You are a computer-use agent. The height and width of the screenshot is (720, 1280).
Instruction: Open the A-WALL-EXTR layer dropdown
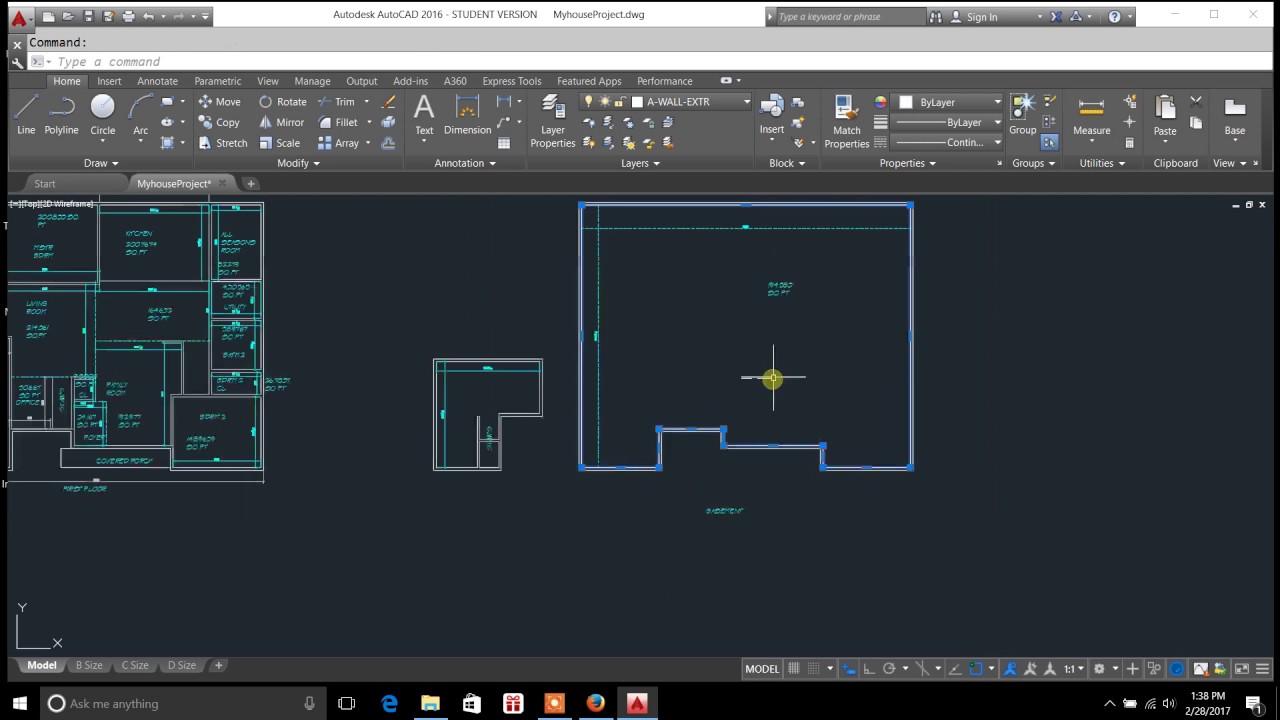pos(746,102)
